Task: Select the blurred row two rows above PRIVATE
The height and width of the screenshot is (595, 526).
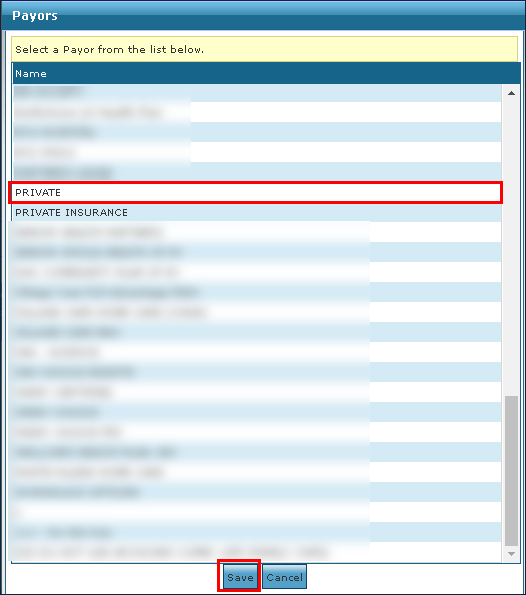Action: pos(256,152)
